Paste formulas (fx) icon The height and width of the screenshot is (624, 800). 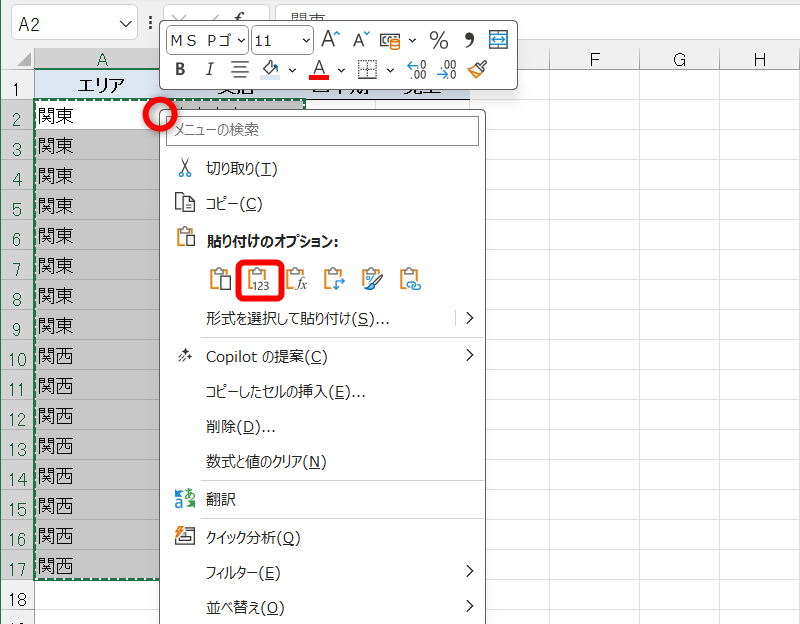(x=297, y=279)
